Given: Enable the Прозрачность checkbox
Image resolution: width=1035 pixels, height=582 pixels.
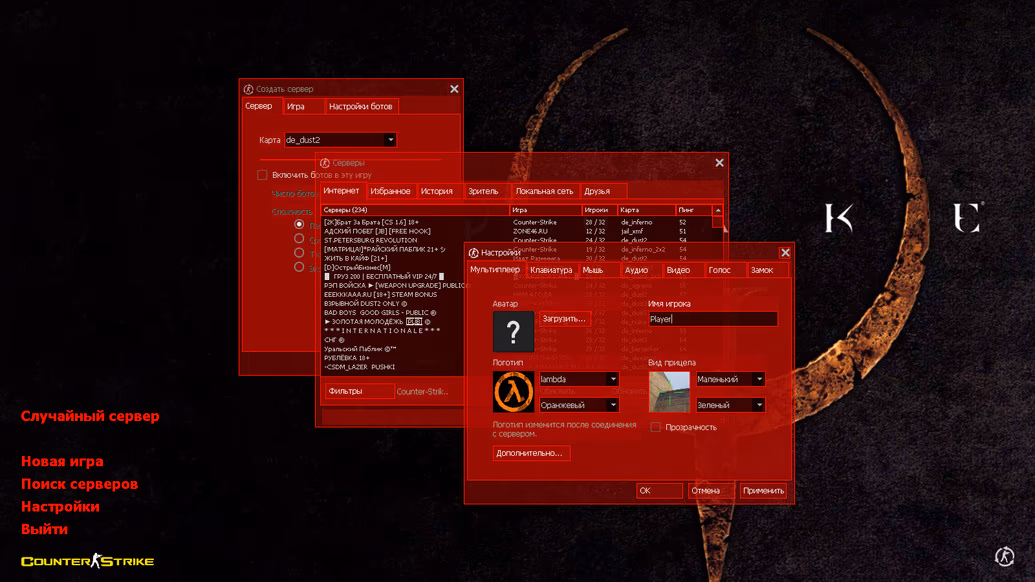Looking at the screenshot, I should pyautogui.click(x=656, y=427).
